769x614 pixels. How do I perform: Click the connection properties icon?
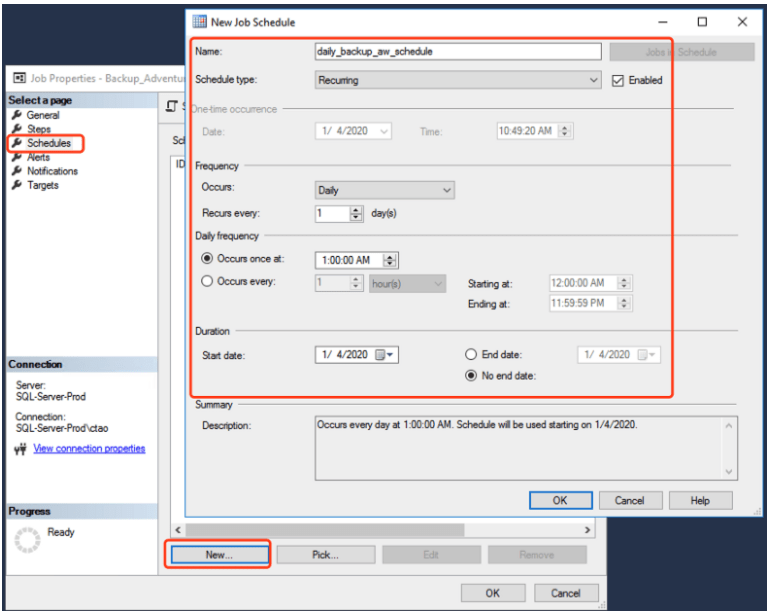[x=19, y=449]
